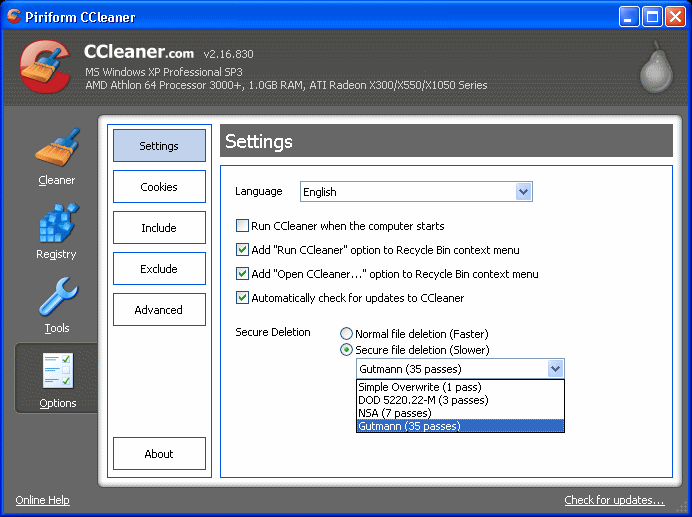692x517 pixels.
Task: Uncheck Add "Open CCleaner..." to Recycle Bin menu
Action: pyautogui.click(x=242, y=274)
